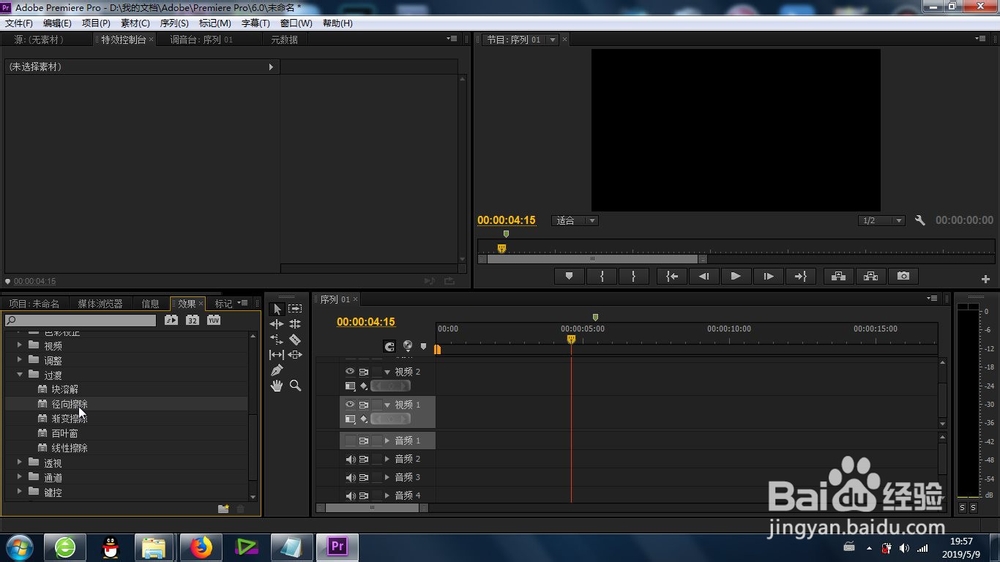This screenshot has width=1000, height=562.
Task: Expand the 视频 effects folder
Action: [x=20, y=345]
